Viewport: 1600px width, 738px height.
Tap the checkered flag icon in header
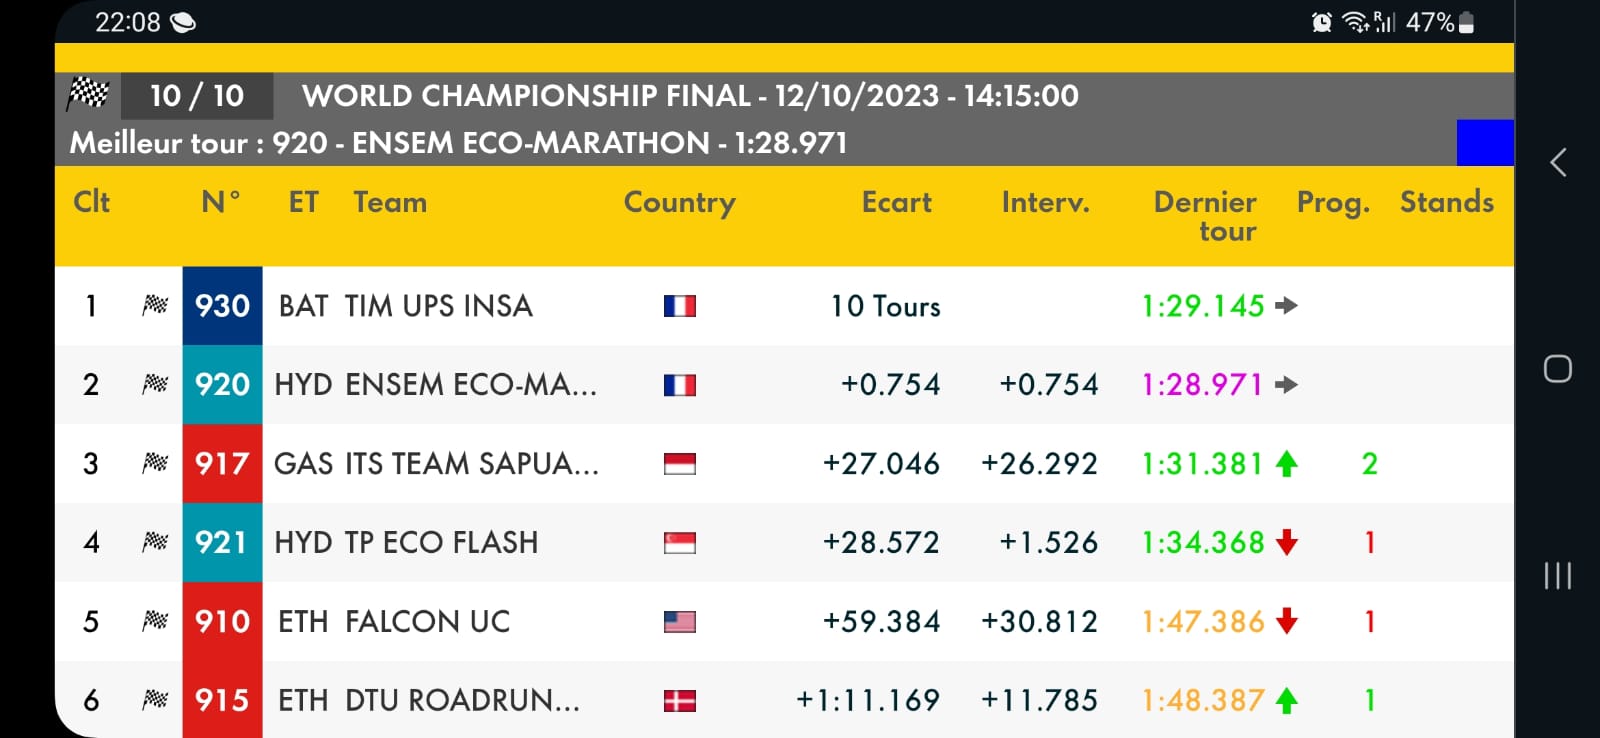point(88,94)
